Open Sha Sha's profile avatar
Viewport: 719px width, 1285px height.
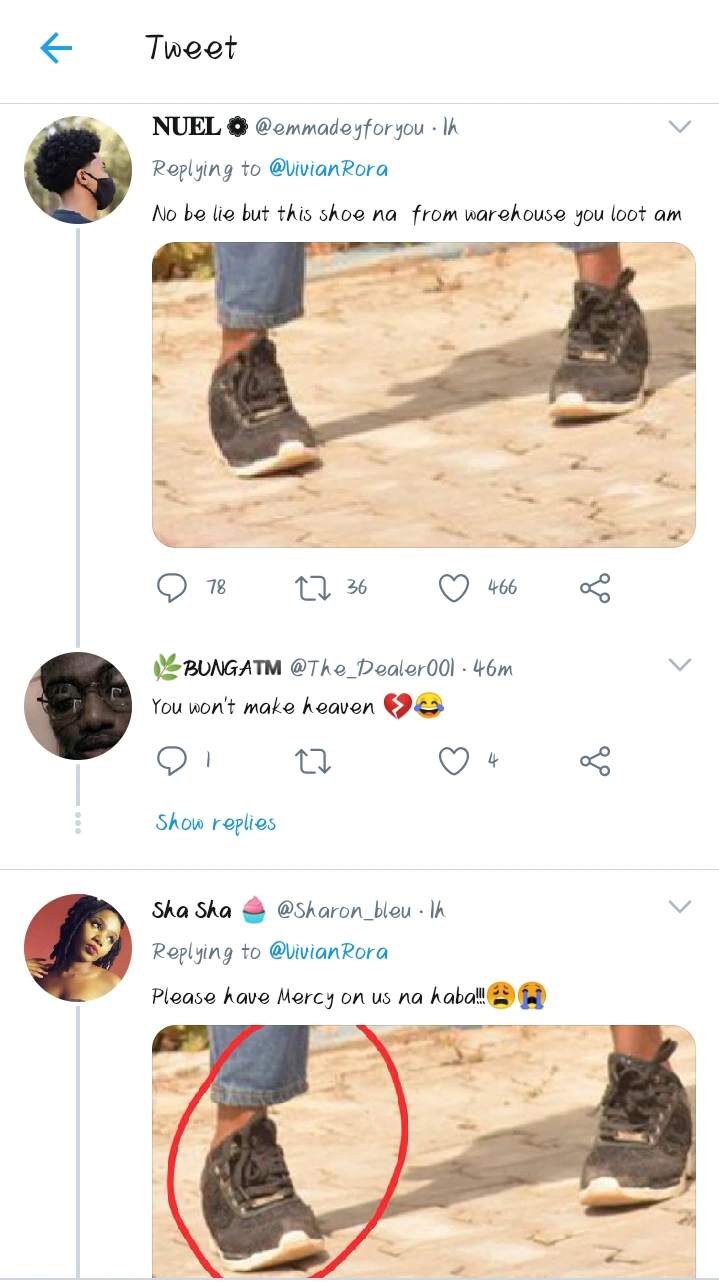coord(78,948)
